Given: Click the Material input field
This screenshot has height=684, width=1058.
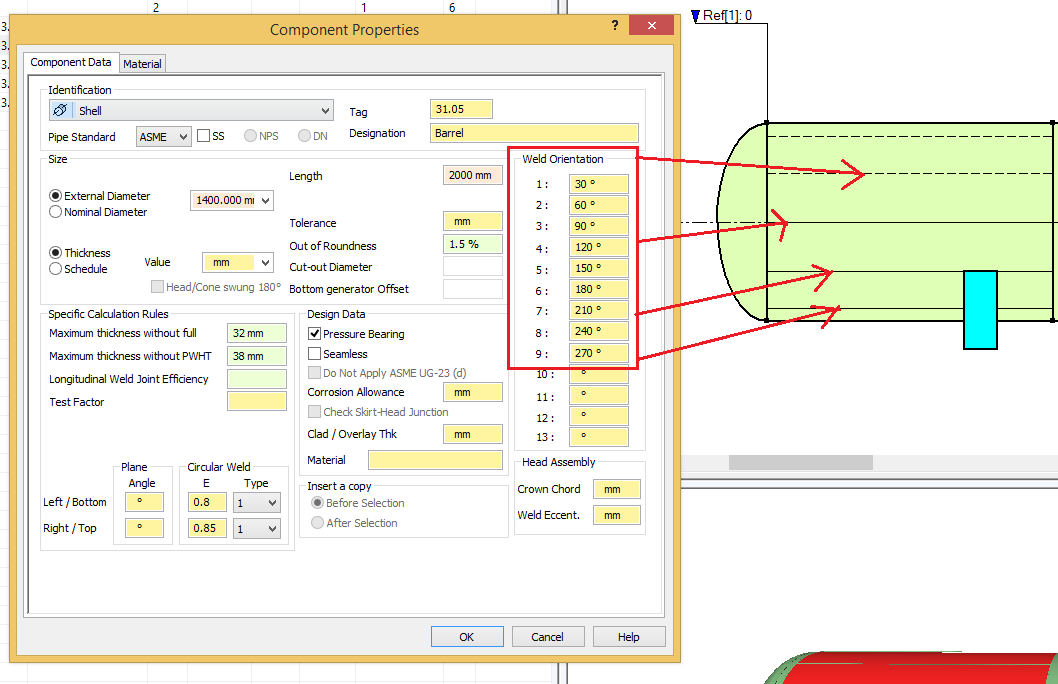Looking at the screenshot, I should coord(435,460).
